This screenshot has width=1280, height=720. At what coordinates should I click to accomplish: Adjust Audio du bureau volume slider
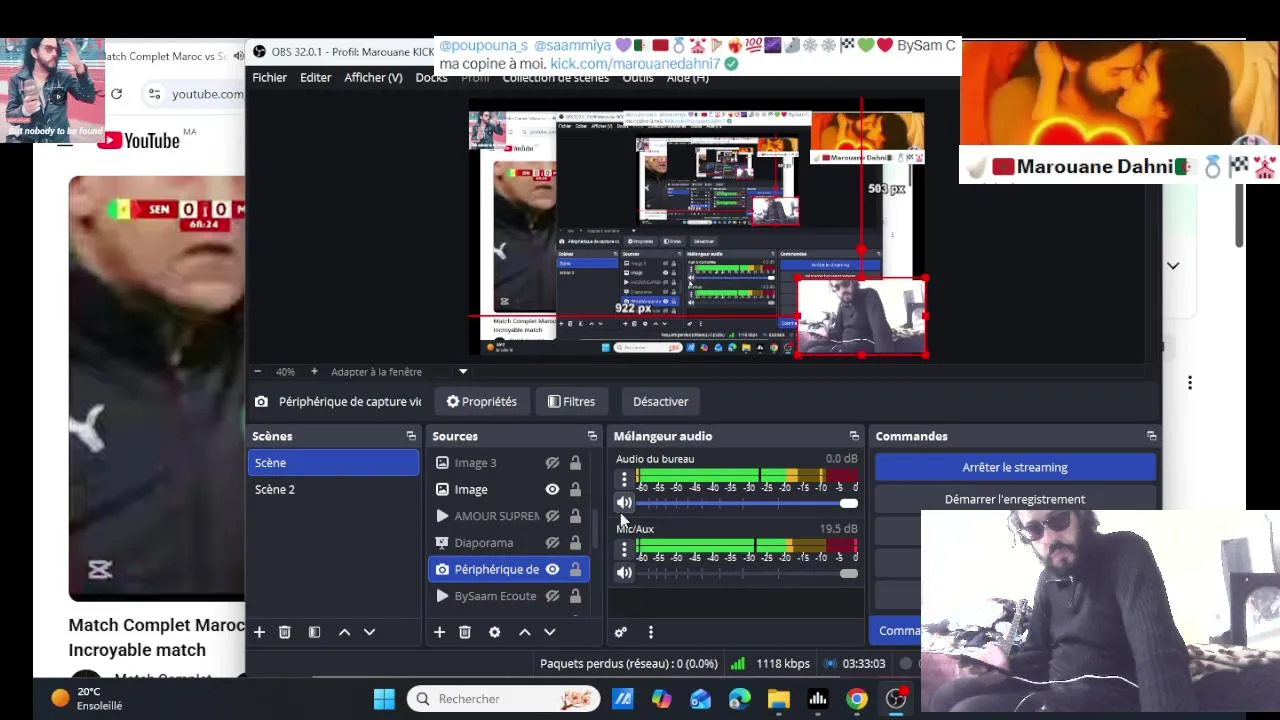[747, 503]
